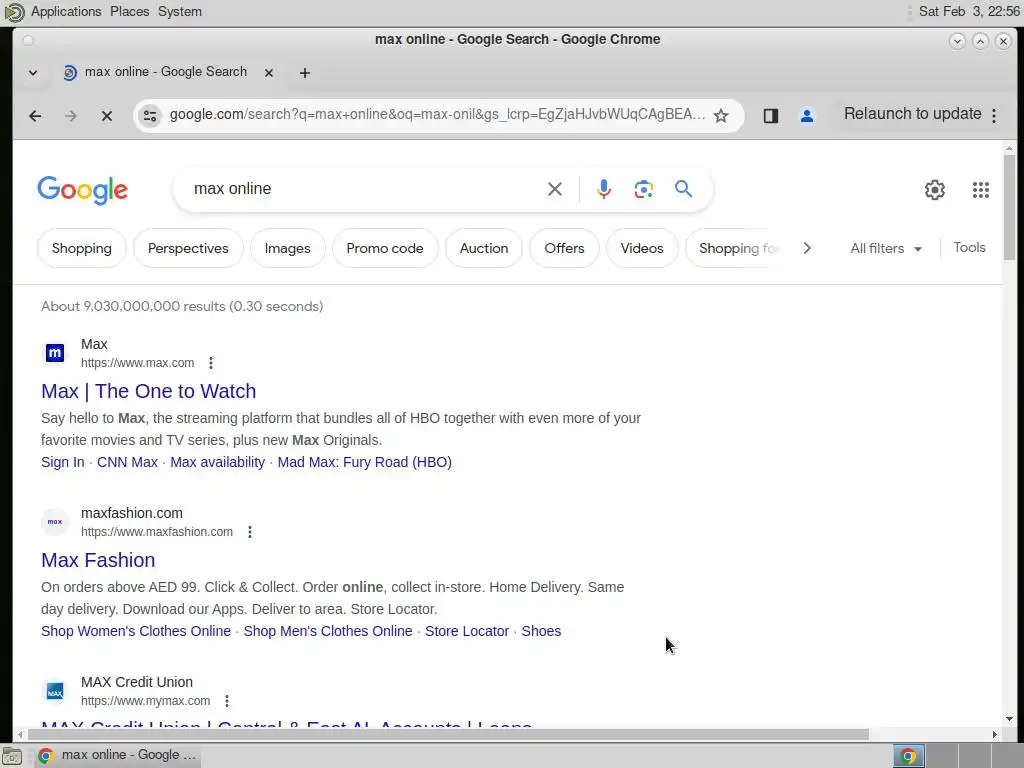Select the Shopping filter chip

(x=82, y=249)
